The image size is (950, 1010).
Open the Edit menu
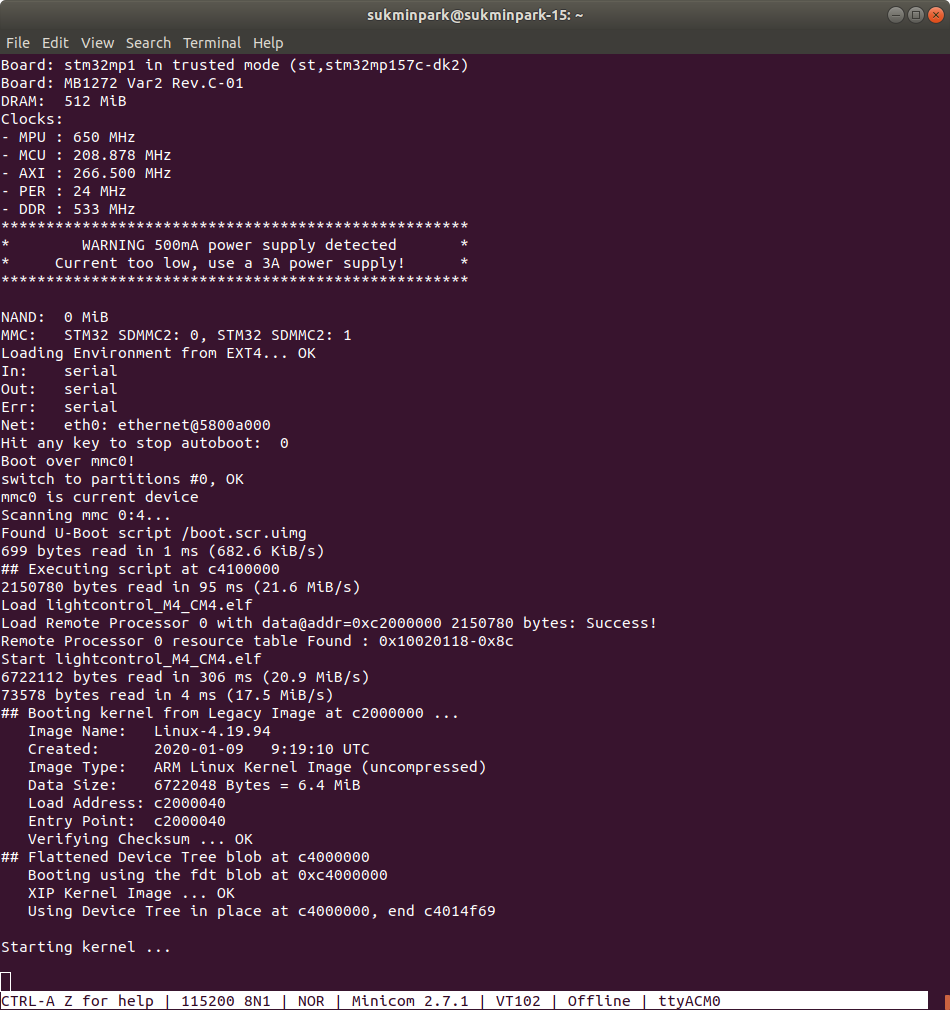click(55, 43)
